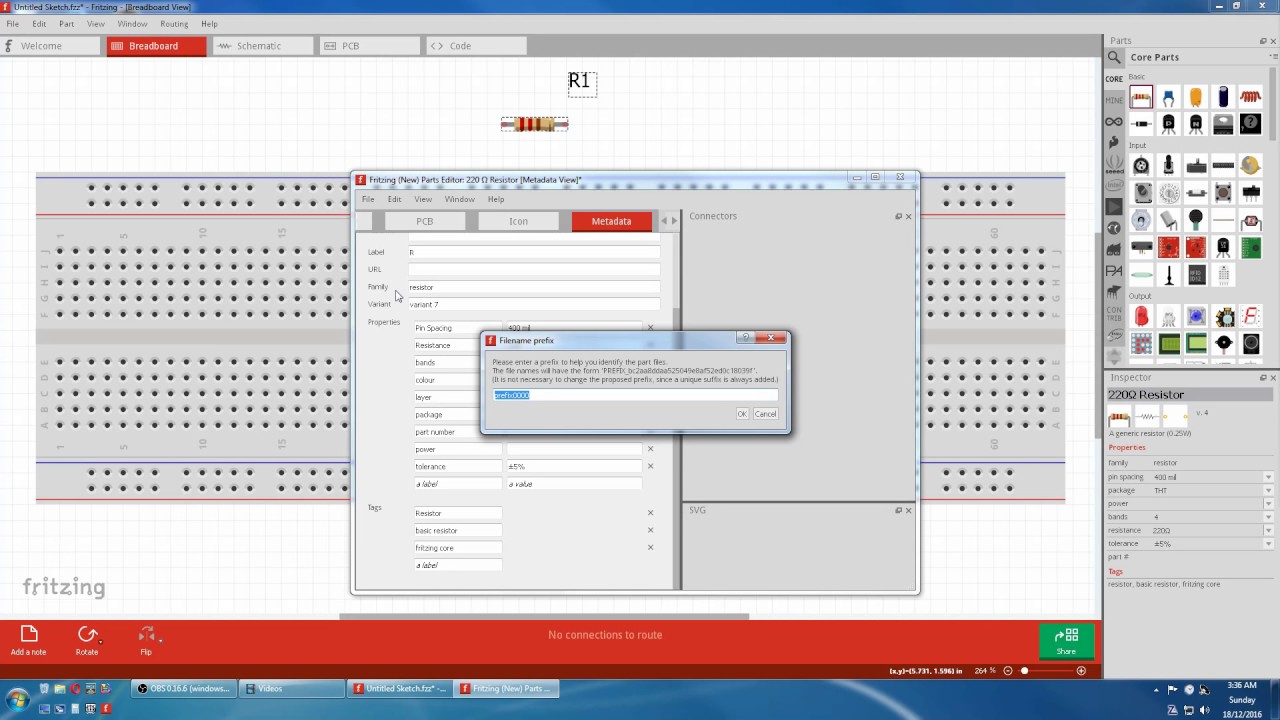This screenshot has width=1280, height=720.
Task: Open the Parts Editor Window menu
Action: [x=460, y=199]
